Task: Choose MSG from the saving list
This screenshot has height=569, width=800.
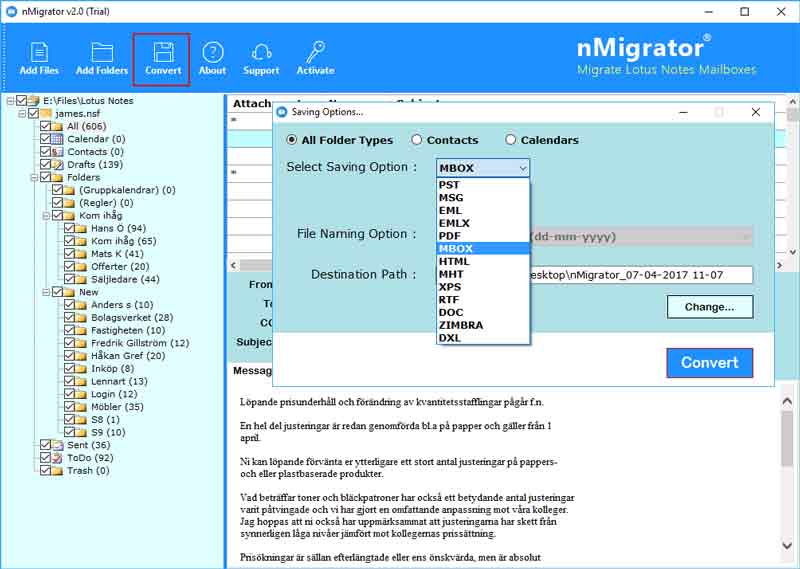Action: pos(483,197)
